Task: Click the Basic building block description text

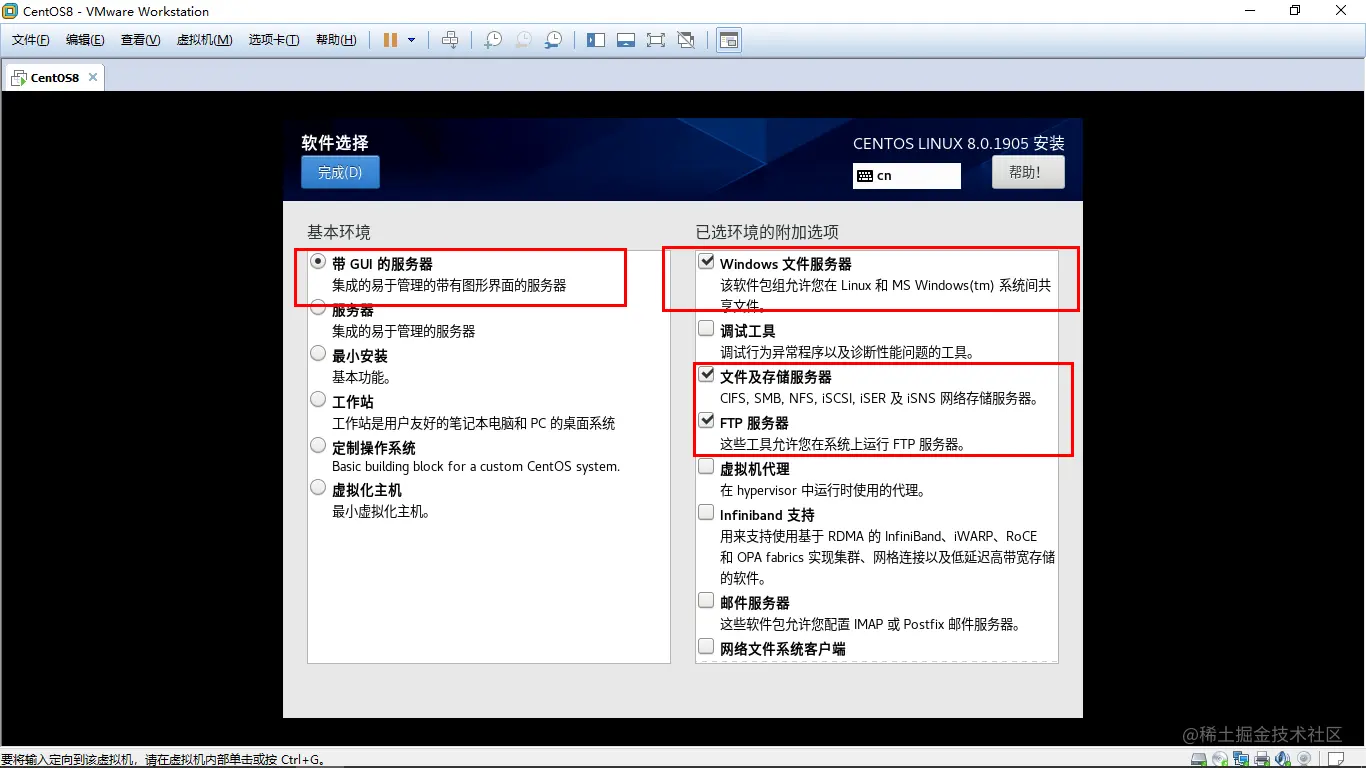Action: tap(476, 466)
